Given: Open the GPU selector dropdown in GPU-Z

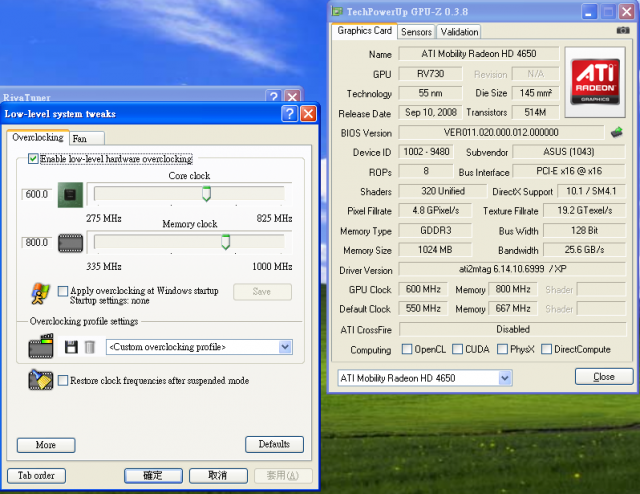Looking at the screenshot, I should tap(505, 378).
